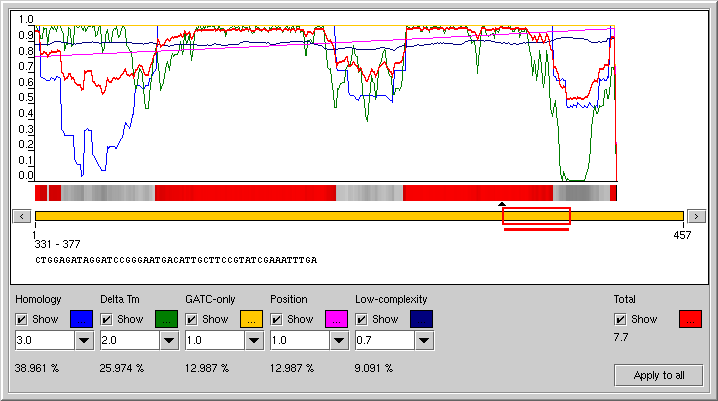Click the right scroll arrow of sequence bar
The image size is (718, 401).
[x=696, y=216]
